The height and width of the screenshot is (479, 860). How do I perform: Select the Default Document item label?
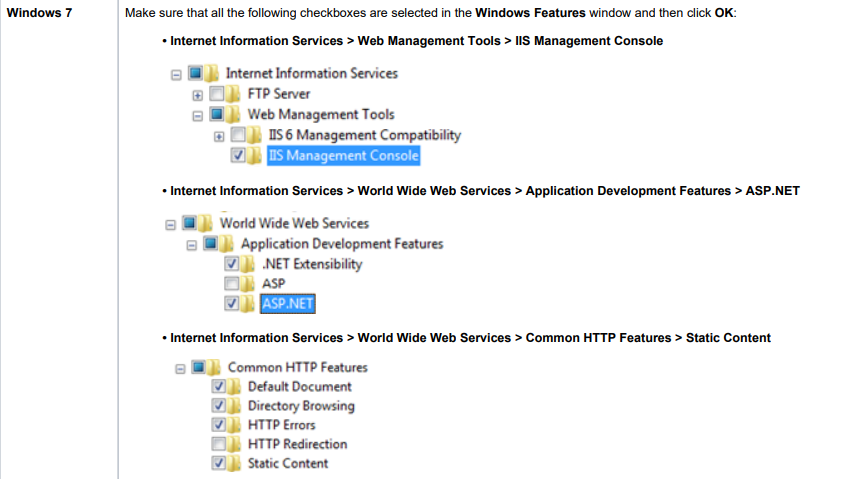(299, 387)
